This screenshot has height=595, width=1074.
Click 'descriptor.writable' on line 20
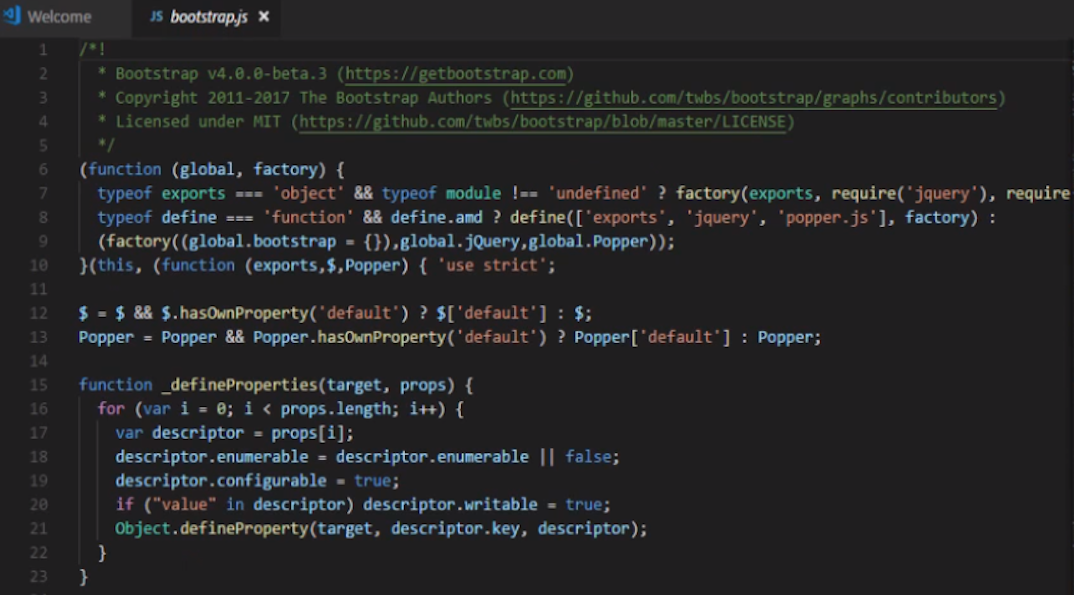click(x=450, y=505)
